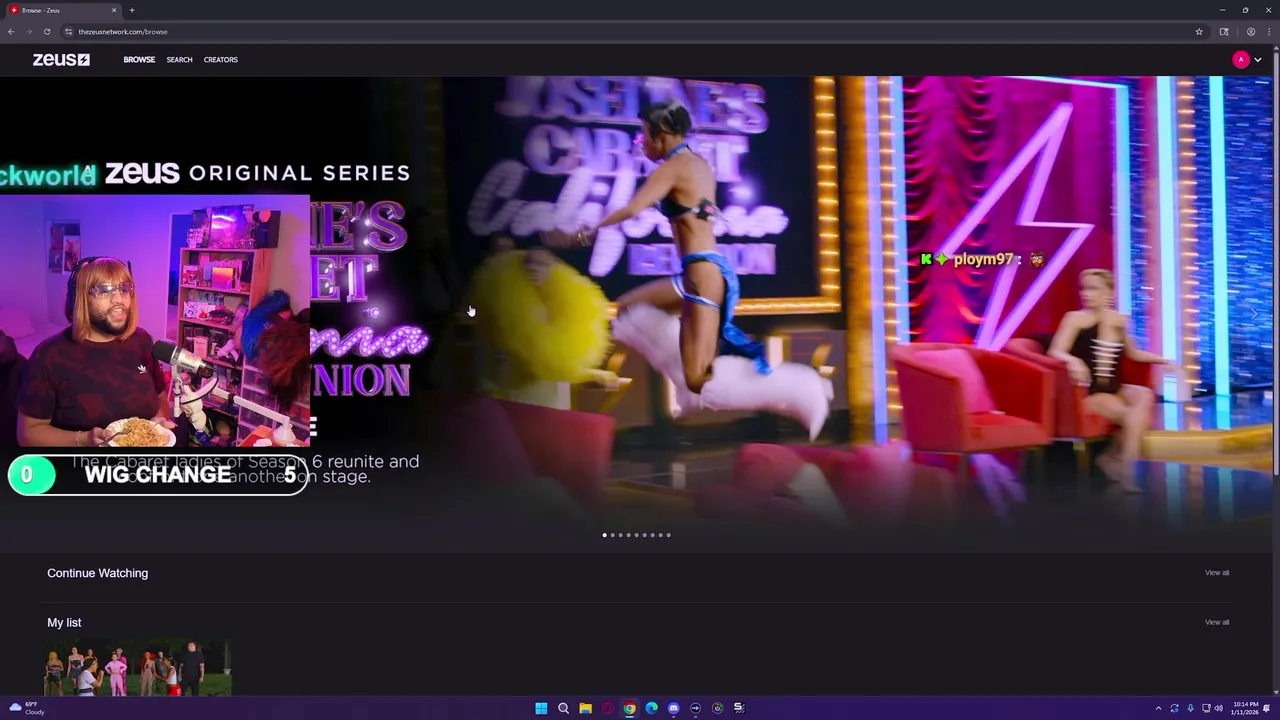Viewport: 1280px width, 720px height.
Task: Open the network tray icon
Action: point(1206,708)
